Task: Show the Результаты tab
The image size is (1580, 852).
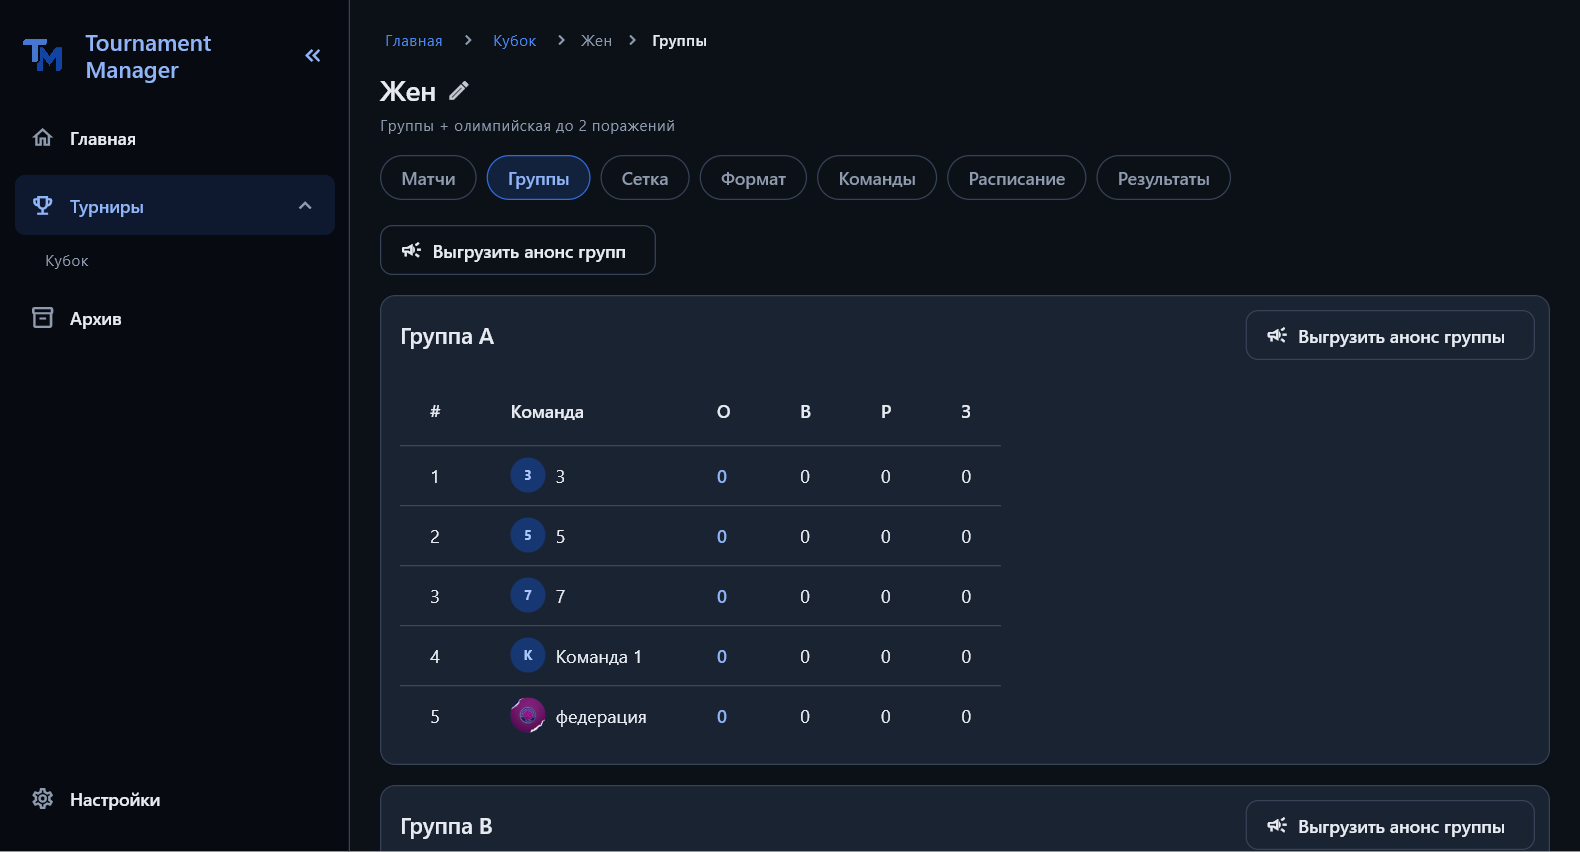Action: [x=1163, y=178]
